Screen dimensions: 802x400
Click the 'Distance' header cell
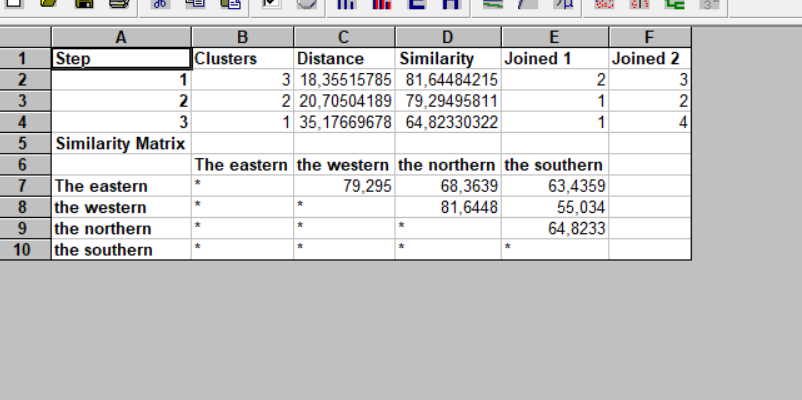pos(344,58)
